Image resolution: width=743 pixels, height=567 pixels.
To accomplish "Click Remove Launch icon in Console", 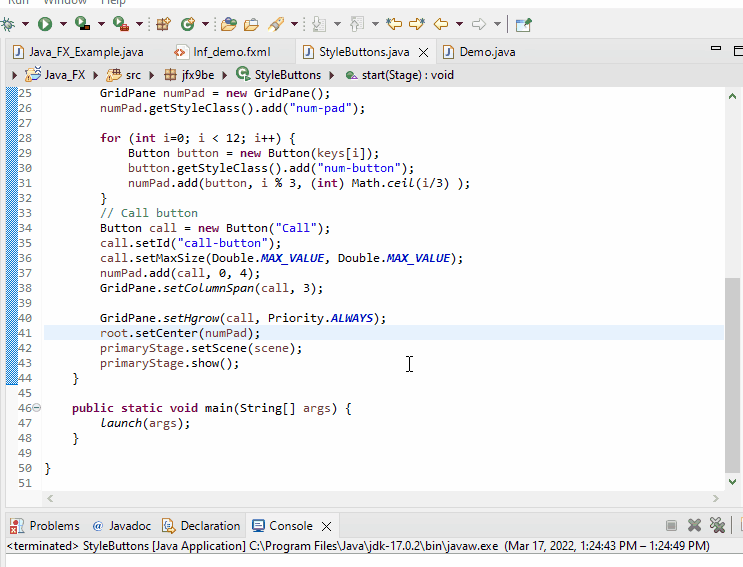I will point(695,526).
